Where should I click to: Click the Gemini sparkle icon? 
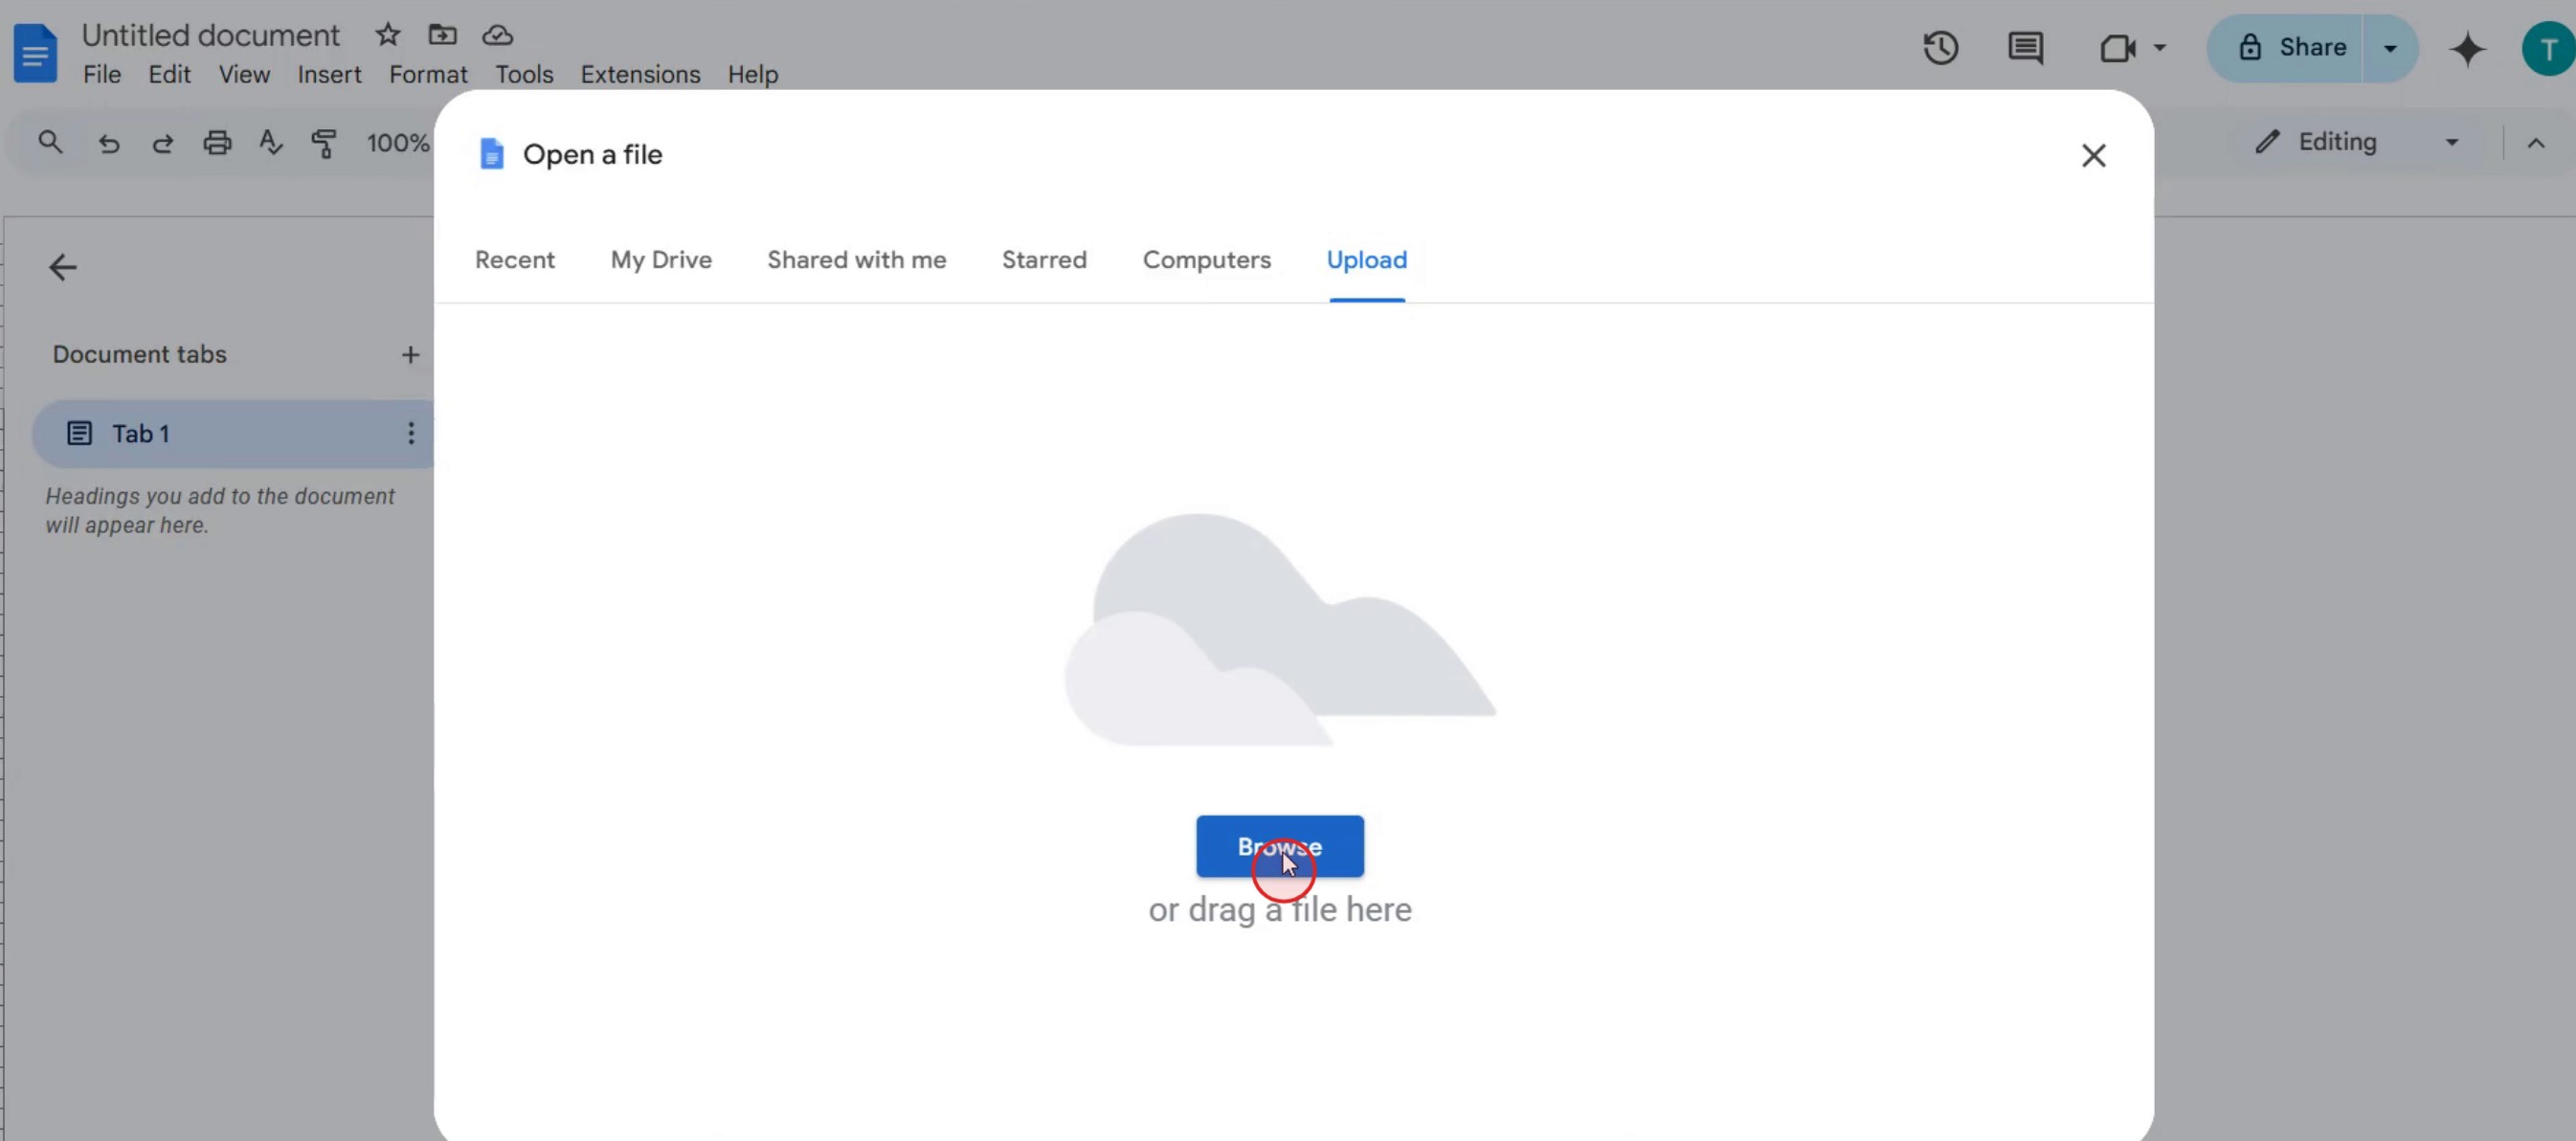pos(2467,48)
